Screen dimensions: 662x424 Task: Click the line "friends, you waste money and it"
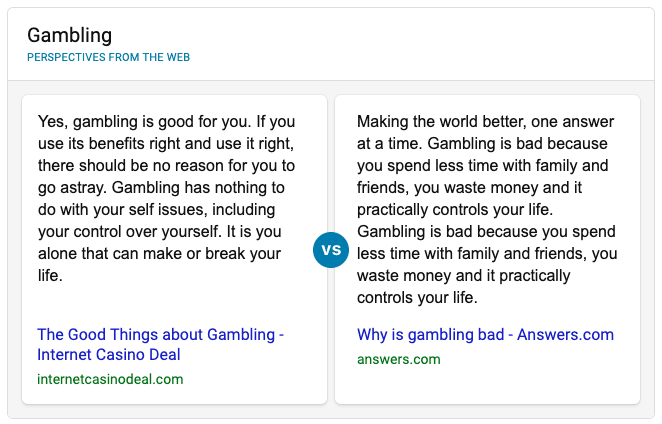point(469,188)
